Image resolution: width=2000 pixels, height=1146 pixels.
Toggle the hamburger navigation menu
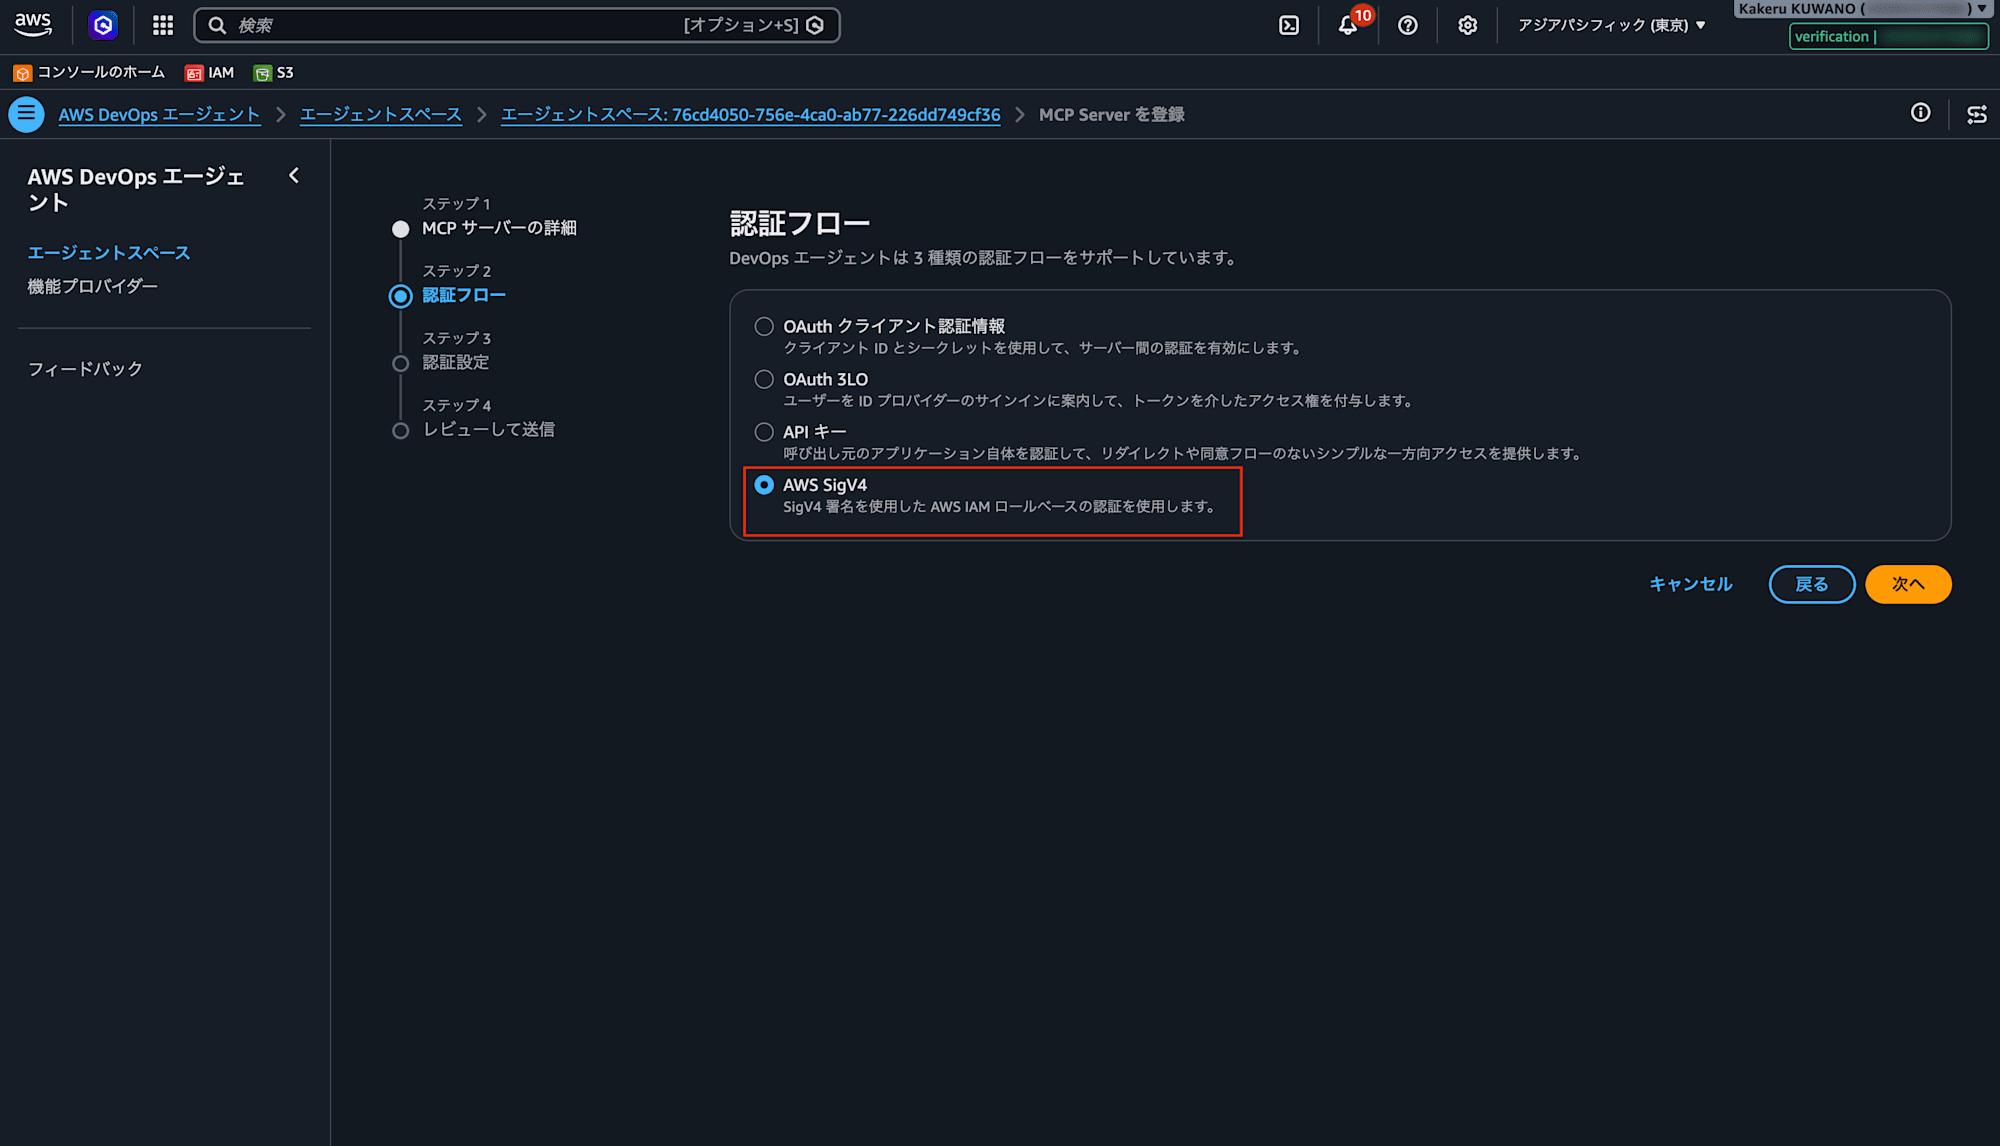tap(26, 114)
